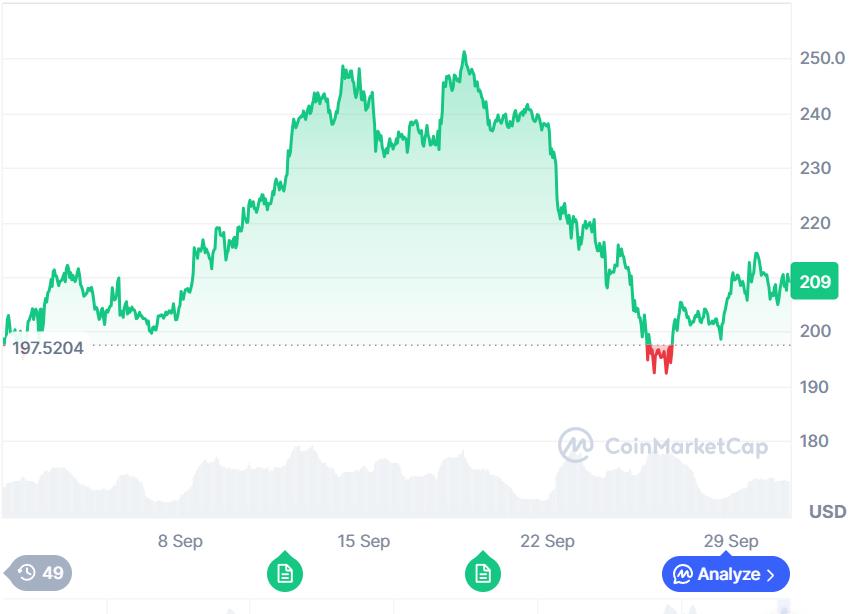
Task: Click the chart icon inside Analyze button
Action: [683, 574]
